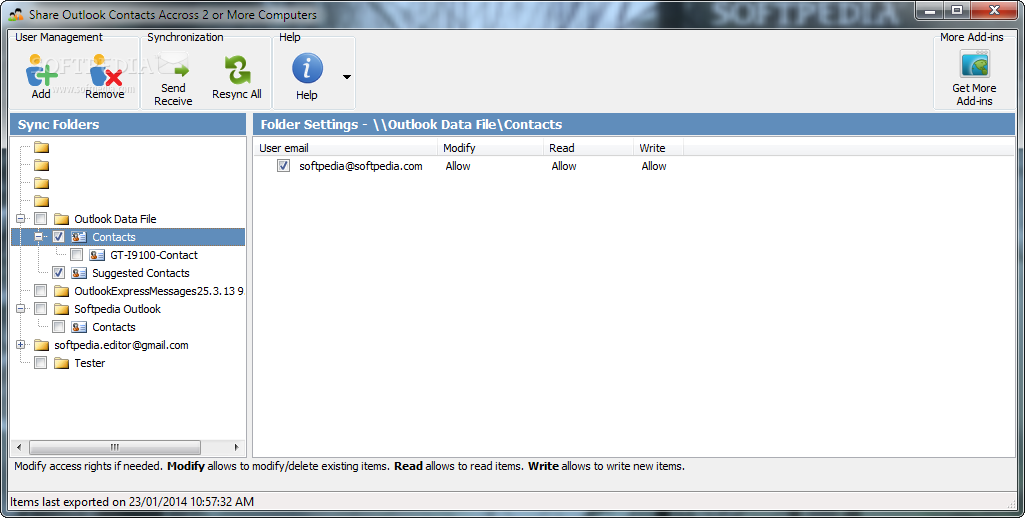Select the Outlook Data File folder icon
Screen dimensions: 1025x518
[61, 219]
